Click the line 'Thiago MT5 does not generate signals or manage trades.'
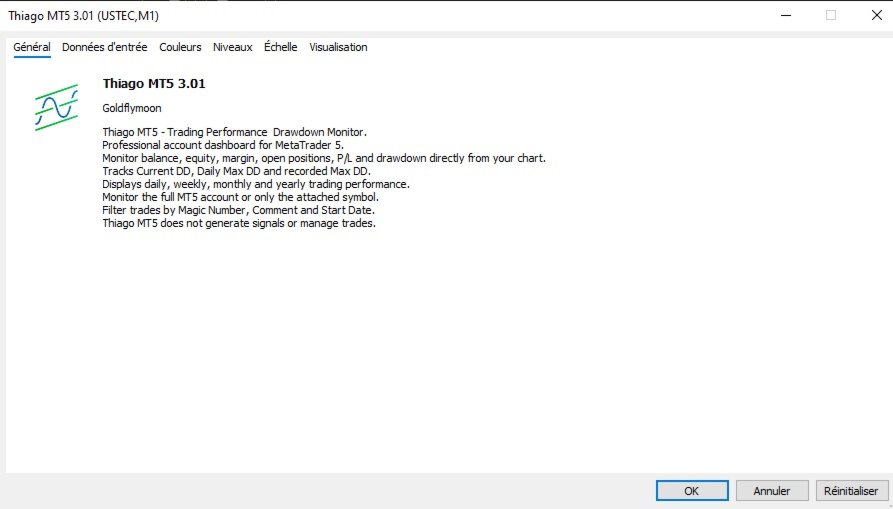893x509 pixels. click(x=239, y=223)
